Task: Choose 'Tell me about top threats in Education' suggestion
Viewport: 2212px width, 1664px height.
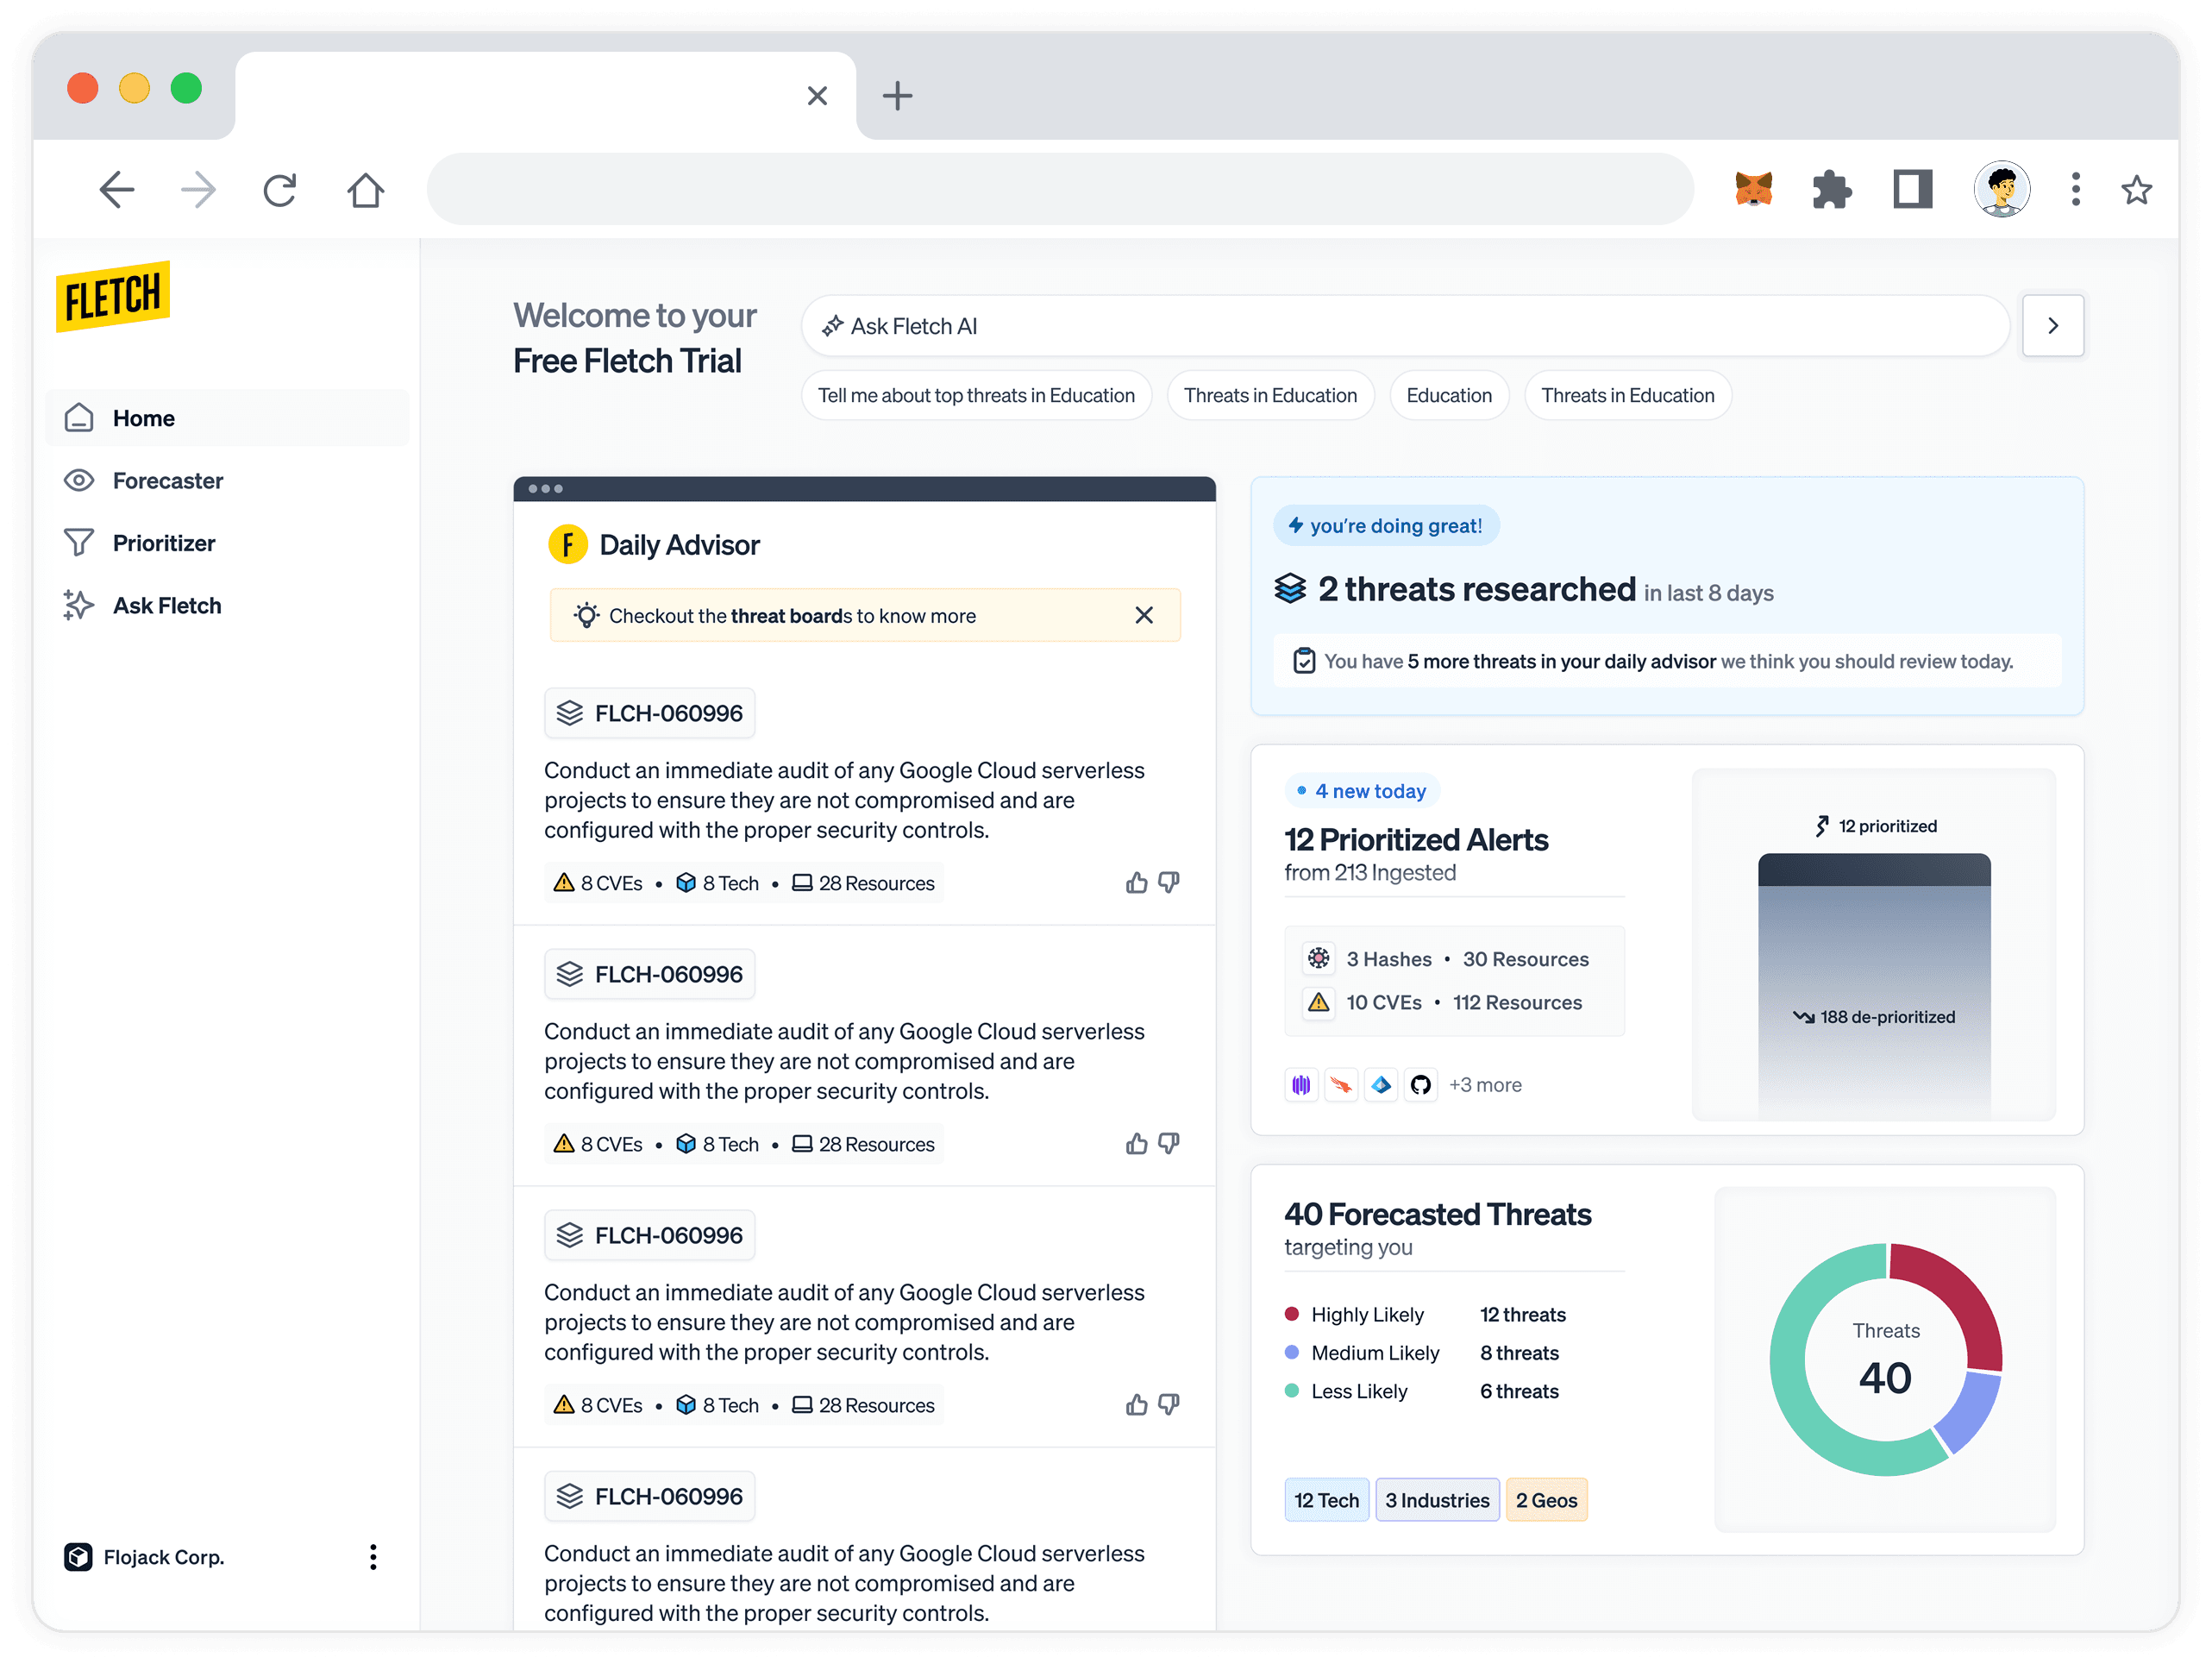Action: click(x=976, y=396)
